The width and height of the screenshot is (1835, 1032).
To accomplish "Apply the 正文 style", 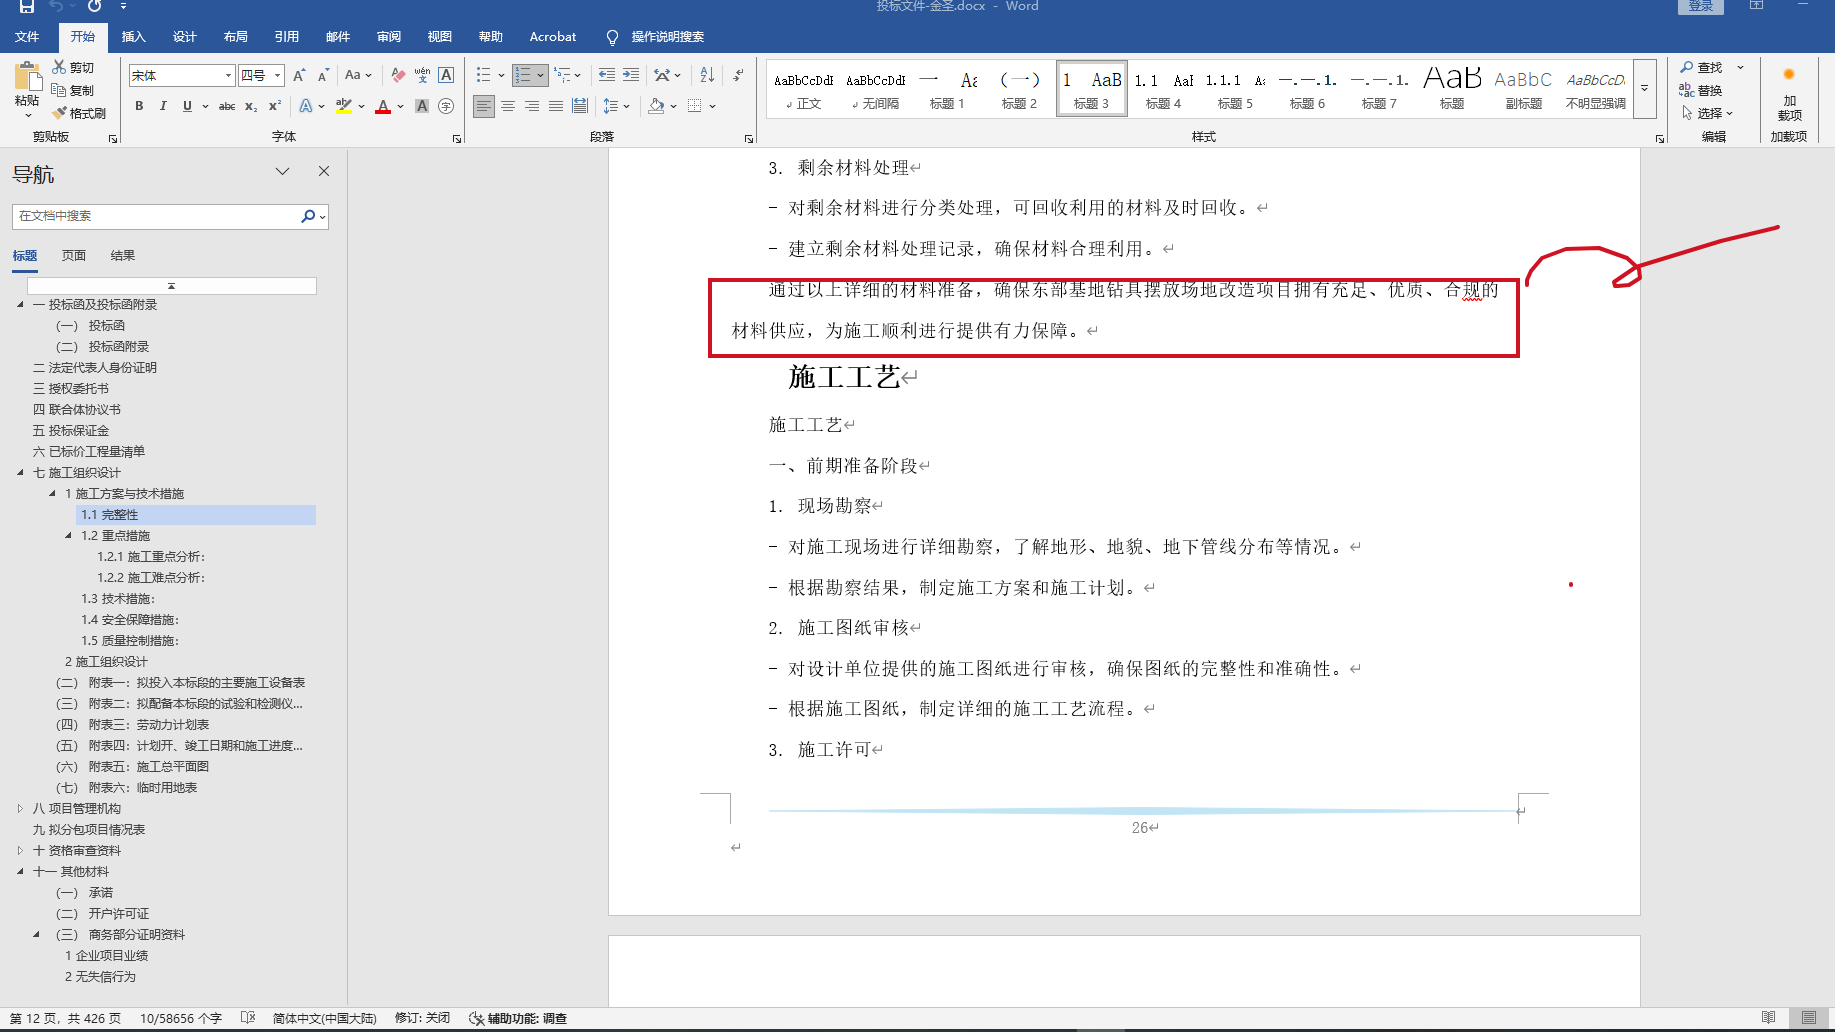I will (x=804, y=88).
